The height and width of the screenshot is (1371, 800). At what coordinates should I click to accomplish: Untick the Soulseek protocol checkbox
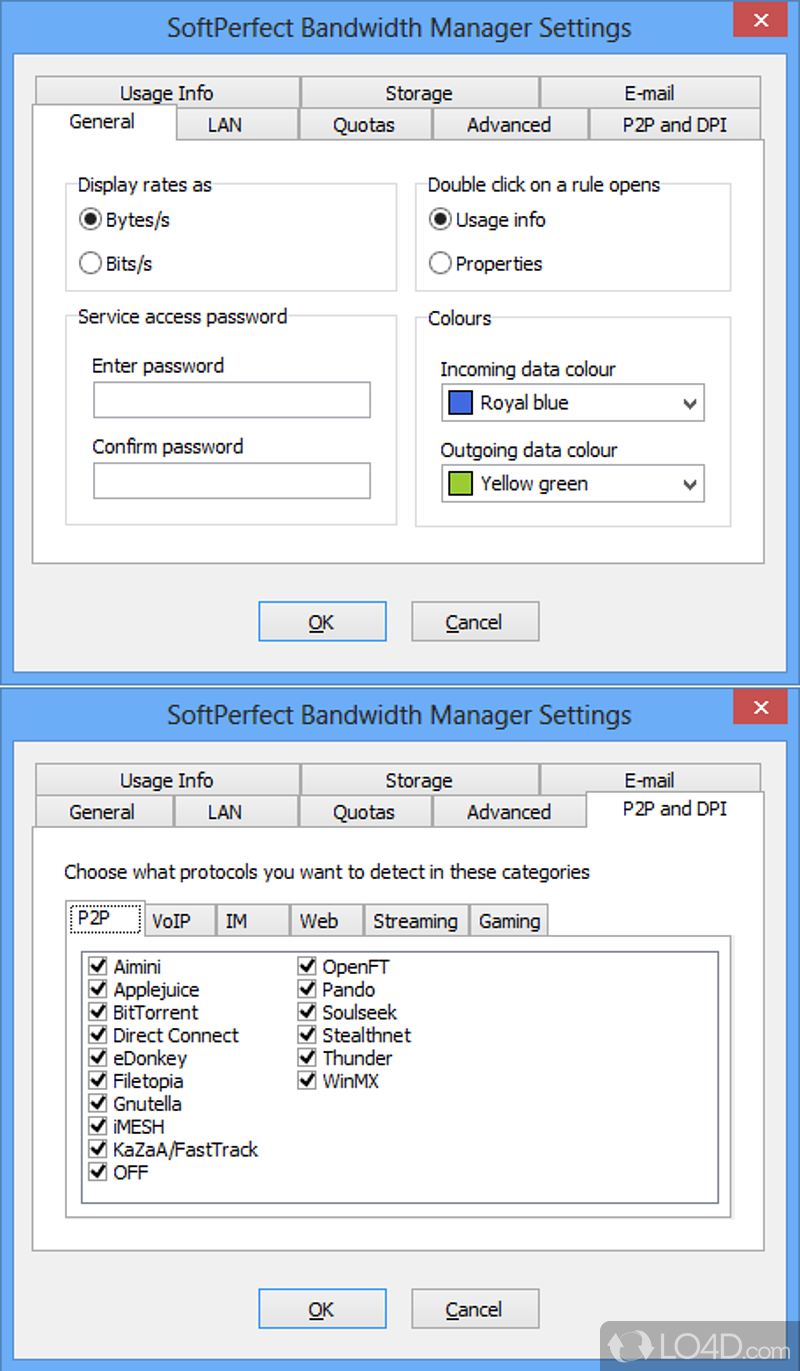tap(307, 1013)
